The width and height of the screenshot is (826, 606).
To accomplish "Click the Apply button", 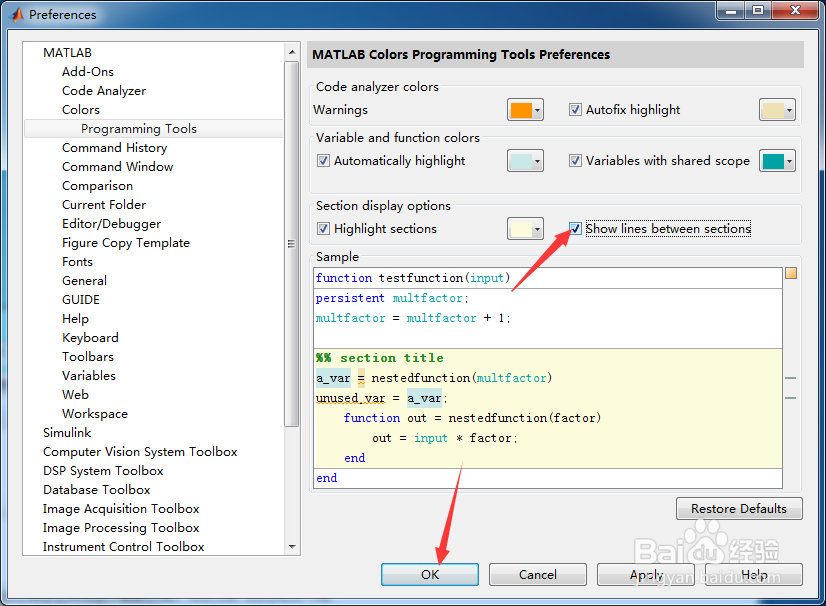I will (646, 574).
